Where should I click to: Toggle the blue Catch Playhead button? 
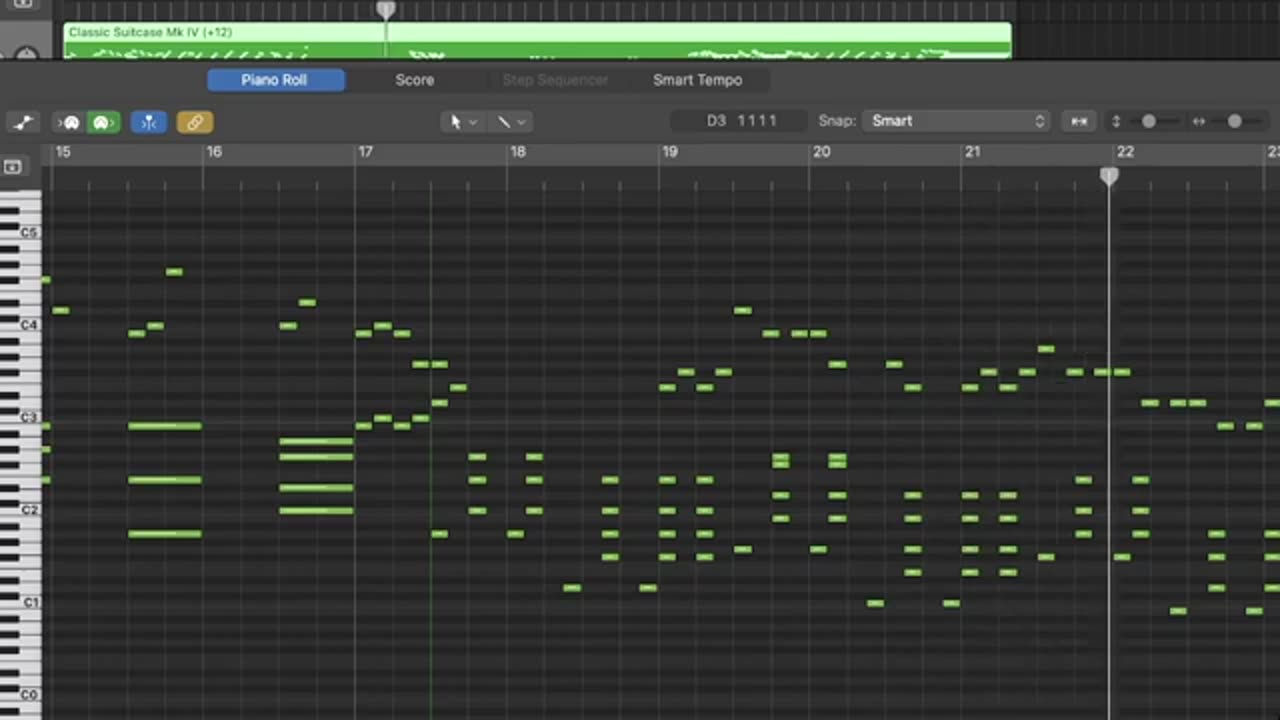click(x=148, y=122)
